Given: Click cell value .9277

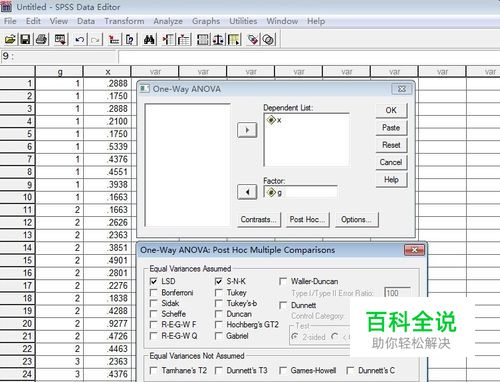Looking at the screenshot, I should tap(107, 323).
